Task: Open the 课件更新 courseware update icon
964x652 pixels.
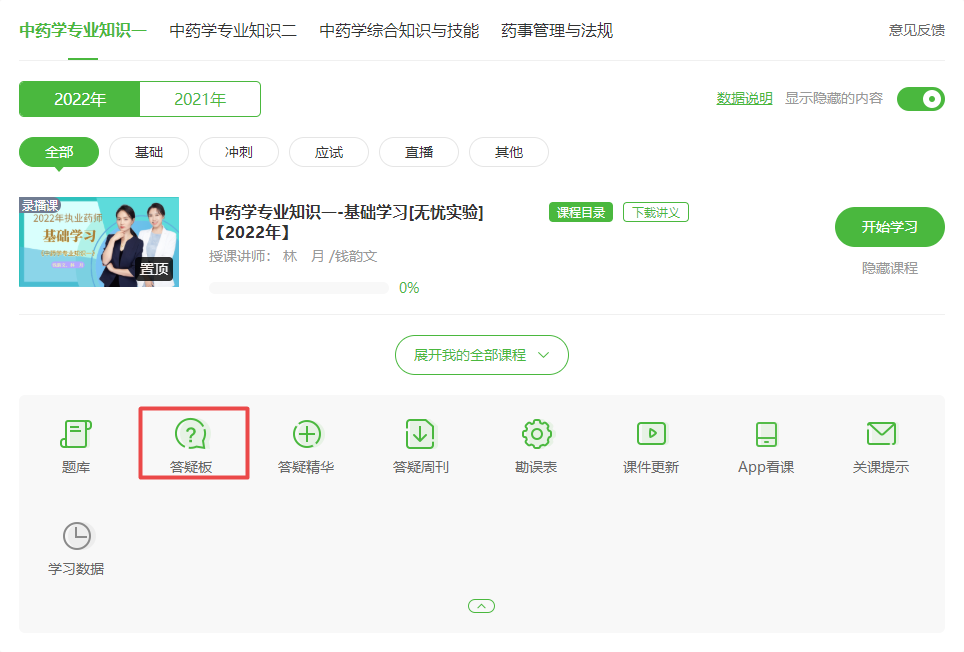Action: (651, 435)
